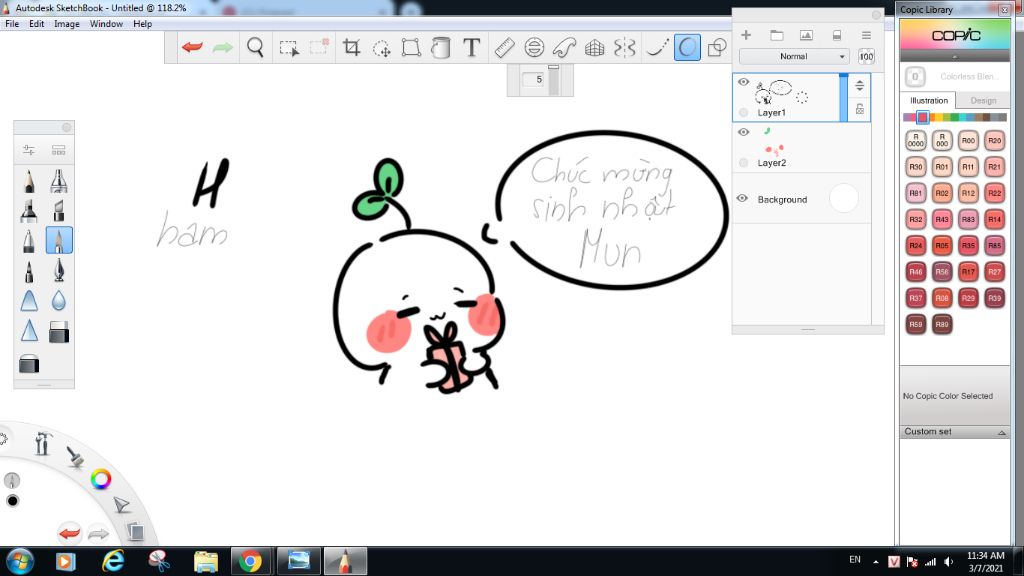
Task: Click the Clear layer button
Action: tap(837, 35)
